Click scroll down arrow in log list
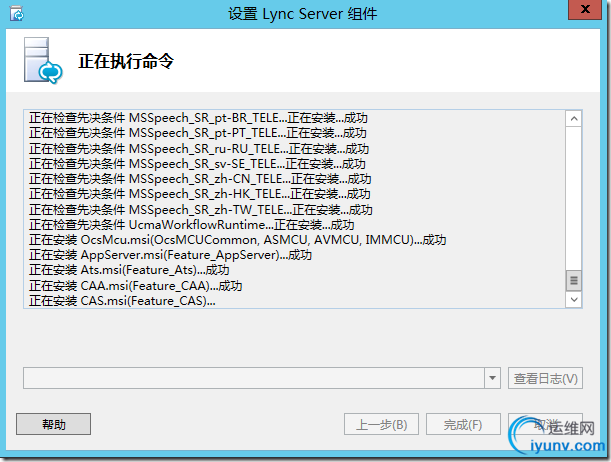Screen dimensions: 611x462 (x=574, y=300)
